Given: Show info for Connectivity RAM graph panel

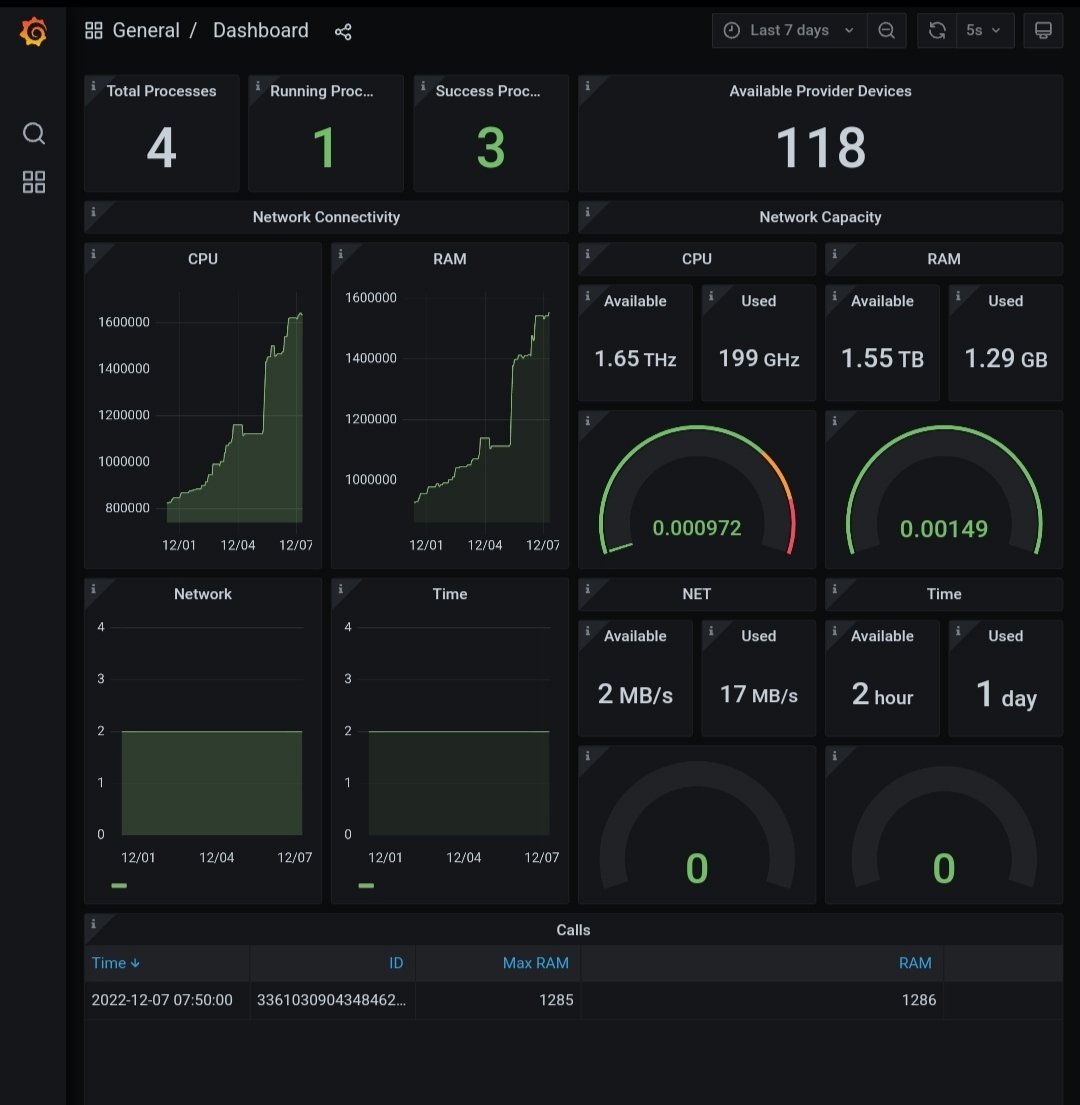Looking at the screenshot, I should point(340,253).
